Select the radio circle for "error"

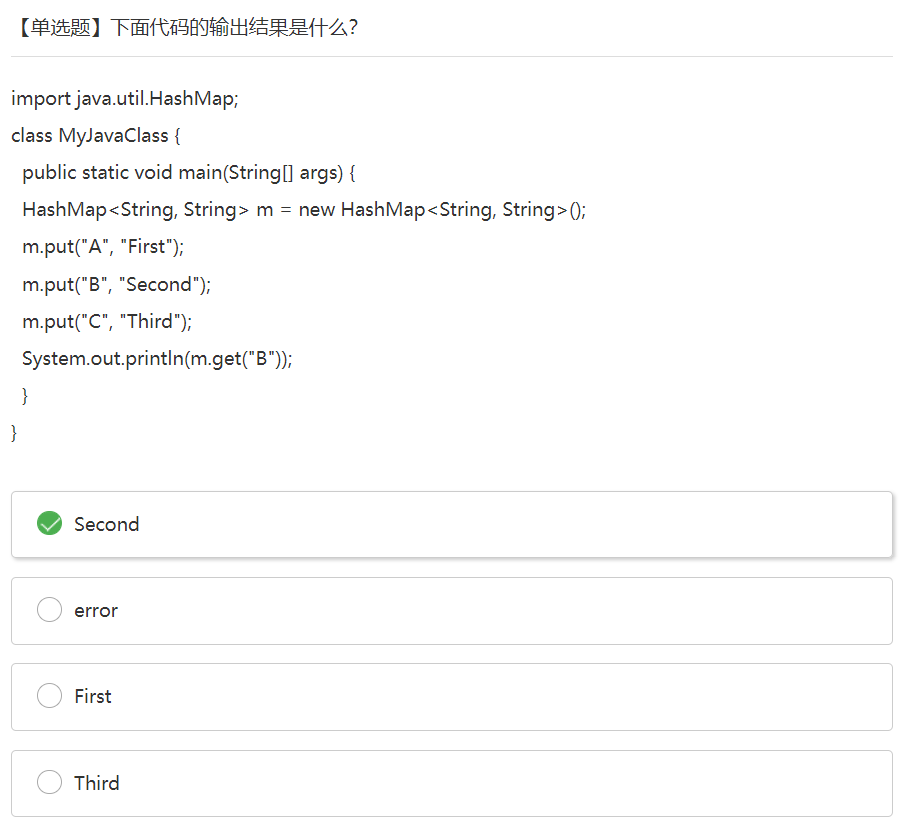[x=49, y=610]
